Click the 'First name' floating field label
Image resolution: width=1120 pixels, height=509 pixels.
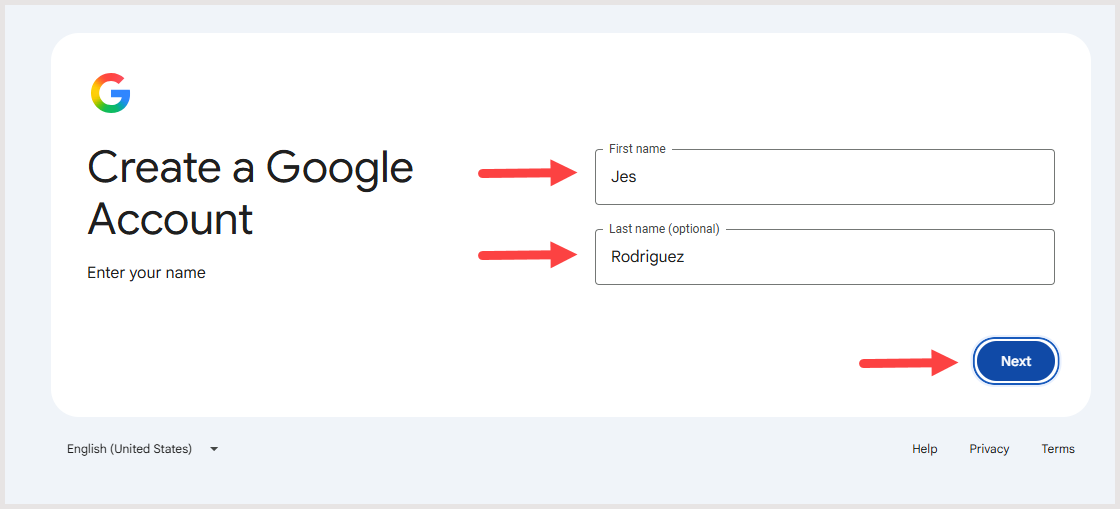pyautogui.click(x=637, y=149)
